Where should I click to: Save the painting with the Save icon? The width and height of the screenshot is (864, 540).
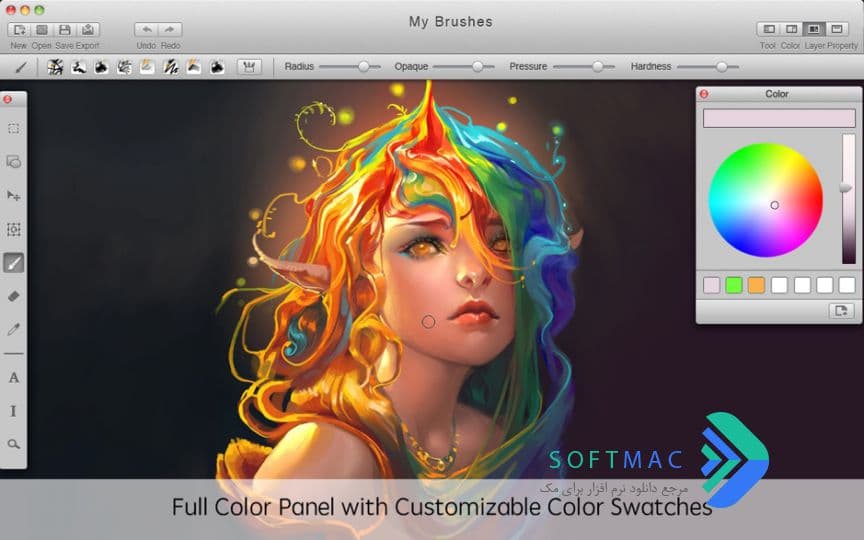click(65, 30)
